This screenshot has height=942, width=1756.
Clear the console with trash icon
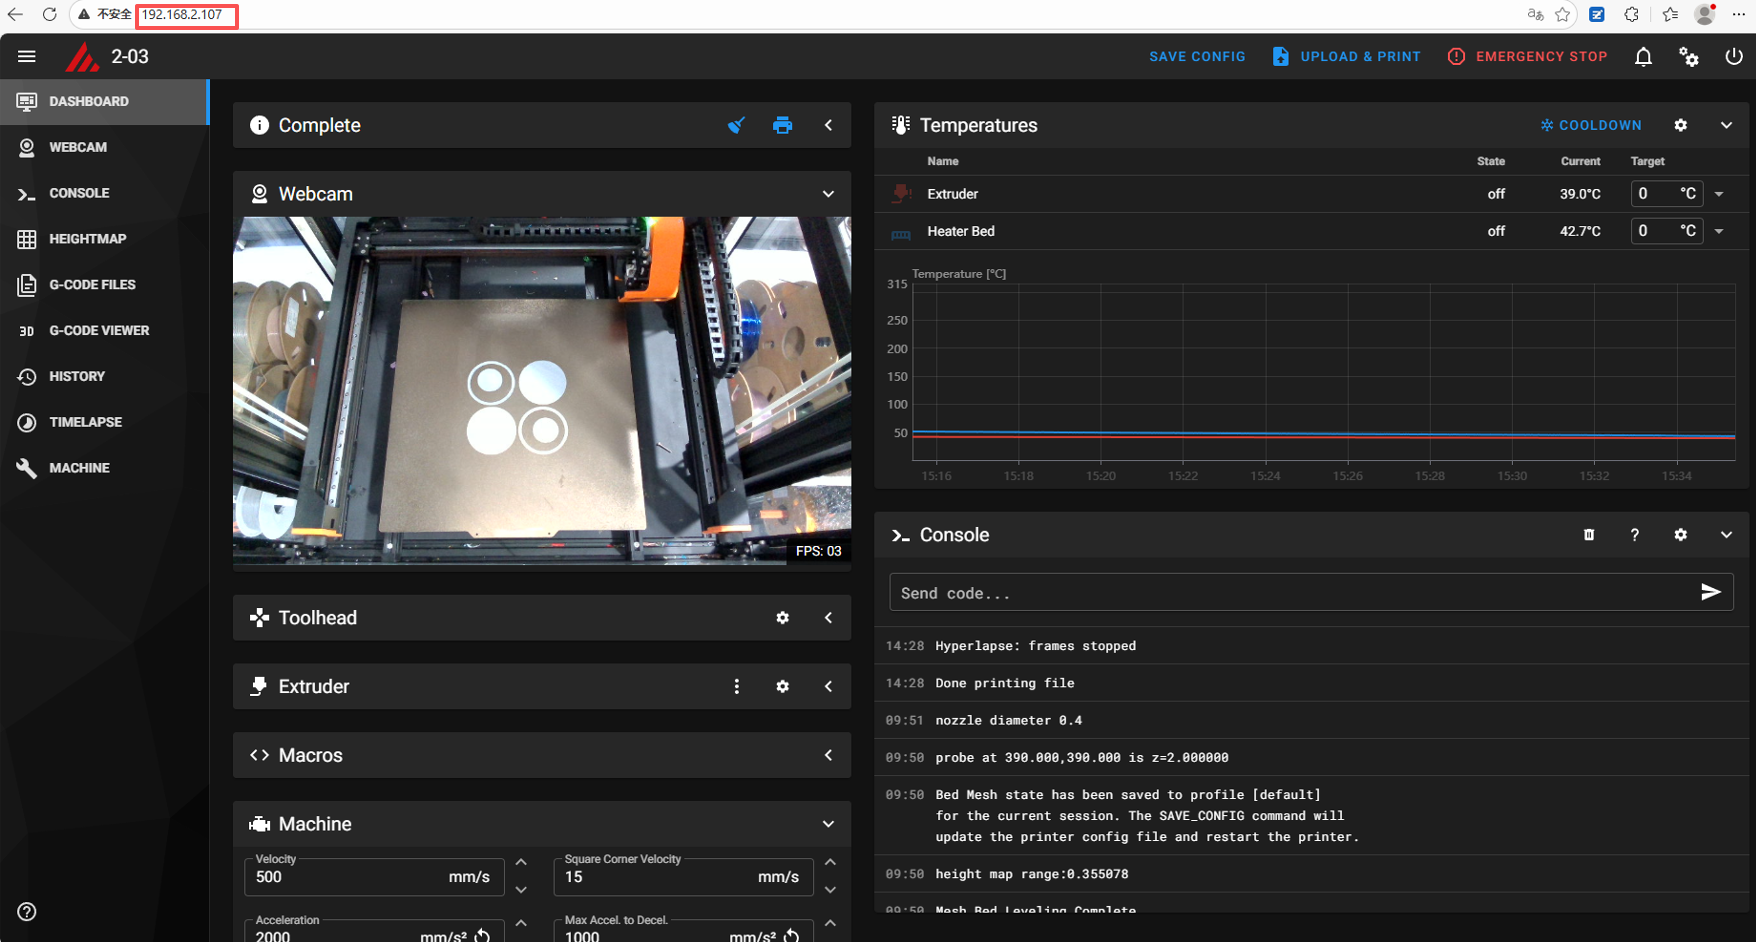click(1589, 535)
